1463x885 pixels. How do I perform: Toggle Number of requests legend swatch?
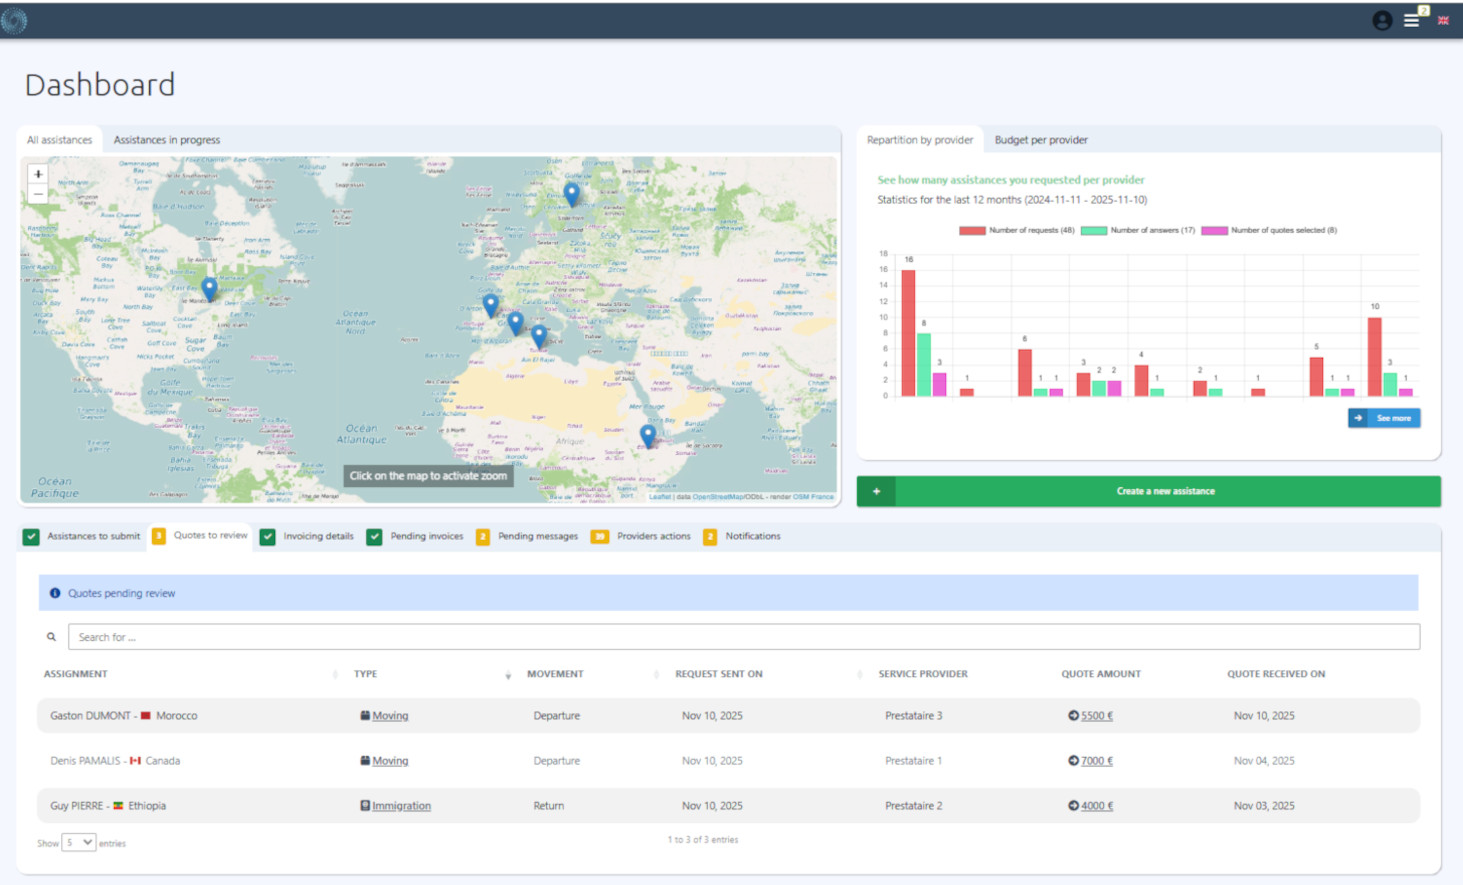(x=972, y=231)
